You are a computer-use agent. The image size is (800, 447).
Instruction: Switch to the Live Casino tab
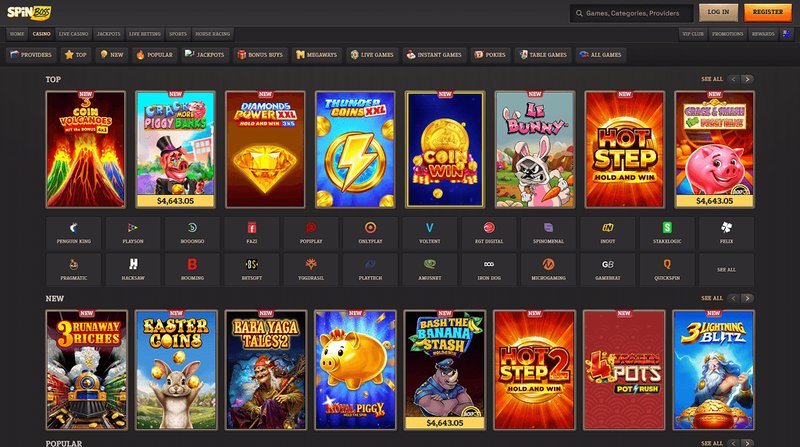(73, 34)
